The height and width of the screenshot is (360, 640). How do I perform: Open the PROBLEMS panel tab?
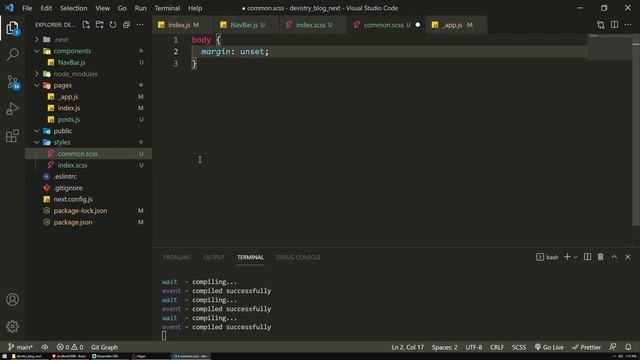coord(177,257)
